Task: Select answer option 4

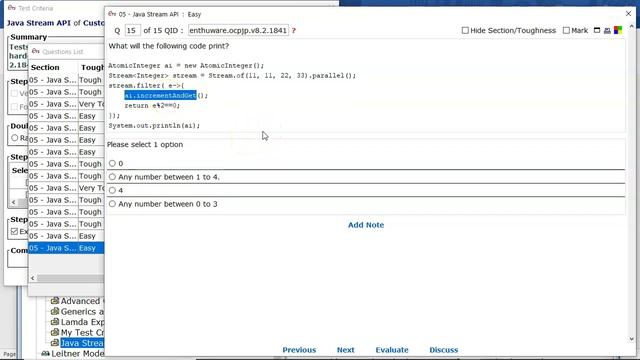Action: coord(112,190)
